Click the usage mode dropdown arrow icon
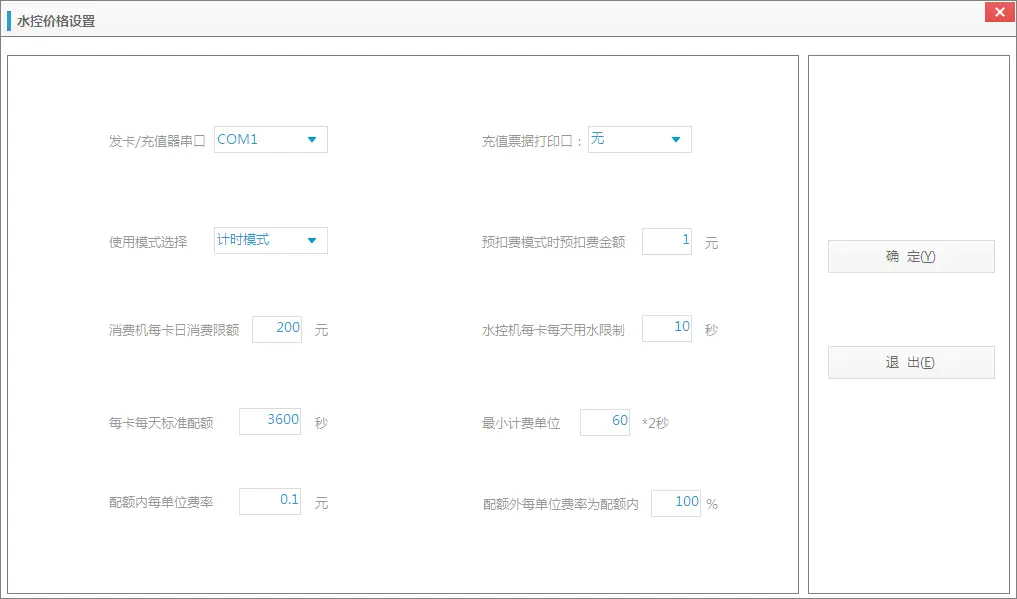Screen dimensions: 1017x599 pos(312,240)
